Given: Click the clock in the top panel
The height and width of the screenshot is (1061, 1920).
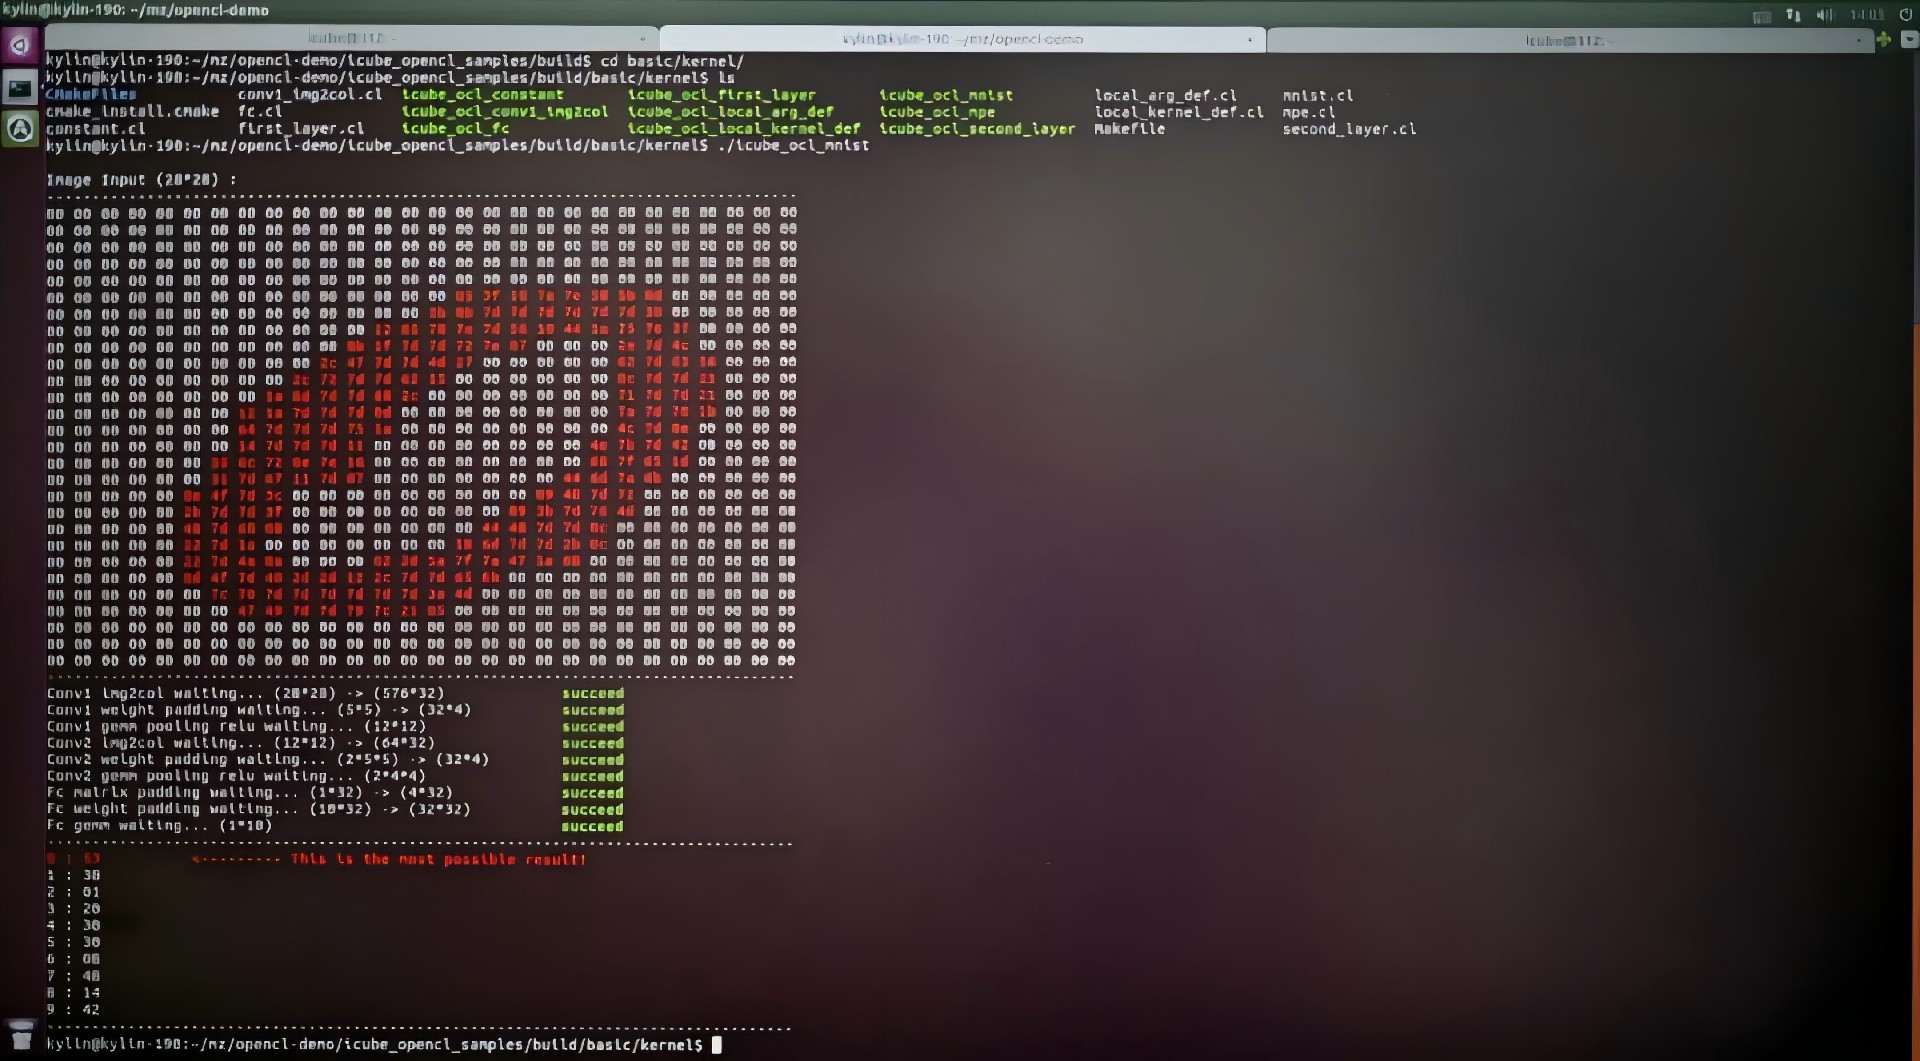Looking at the screenshot, I should coord(1866,15).
